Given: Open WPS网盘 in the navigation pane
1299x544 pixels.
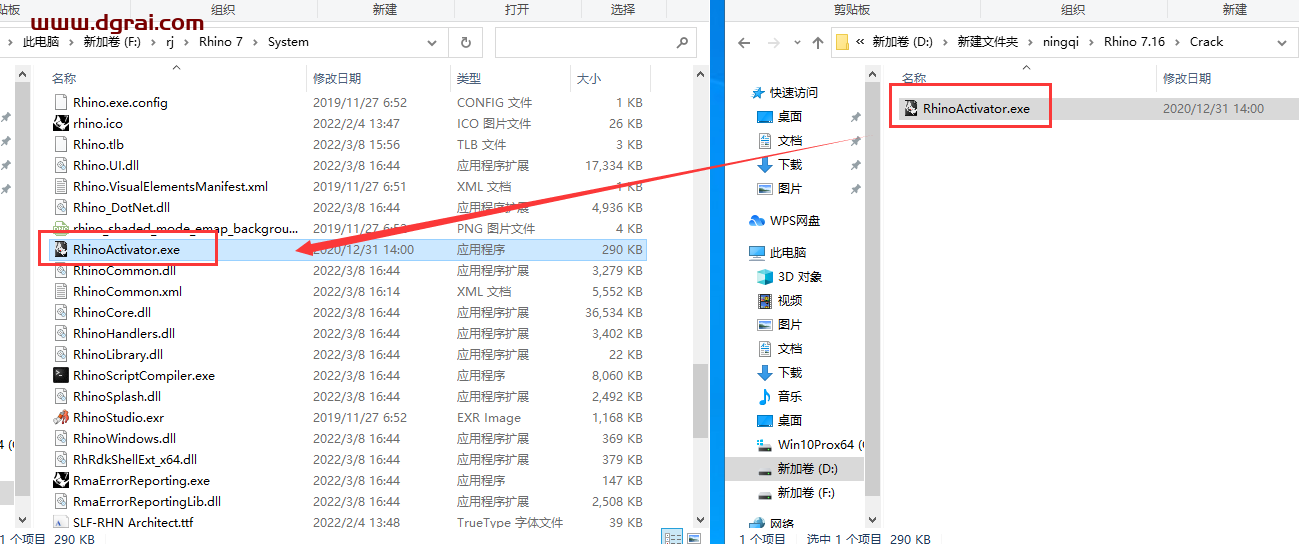Looking at the screenshot, I should point(795,220).
